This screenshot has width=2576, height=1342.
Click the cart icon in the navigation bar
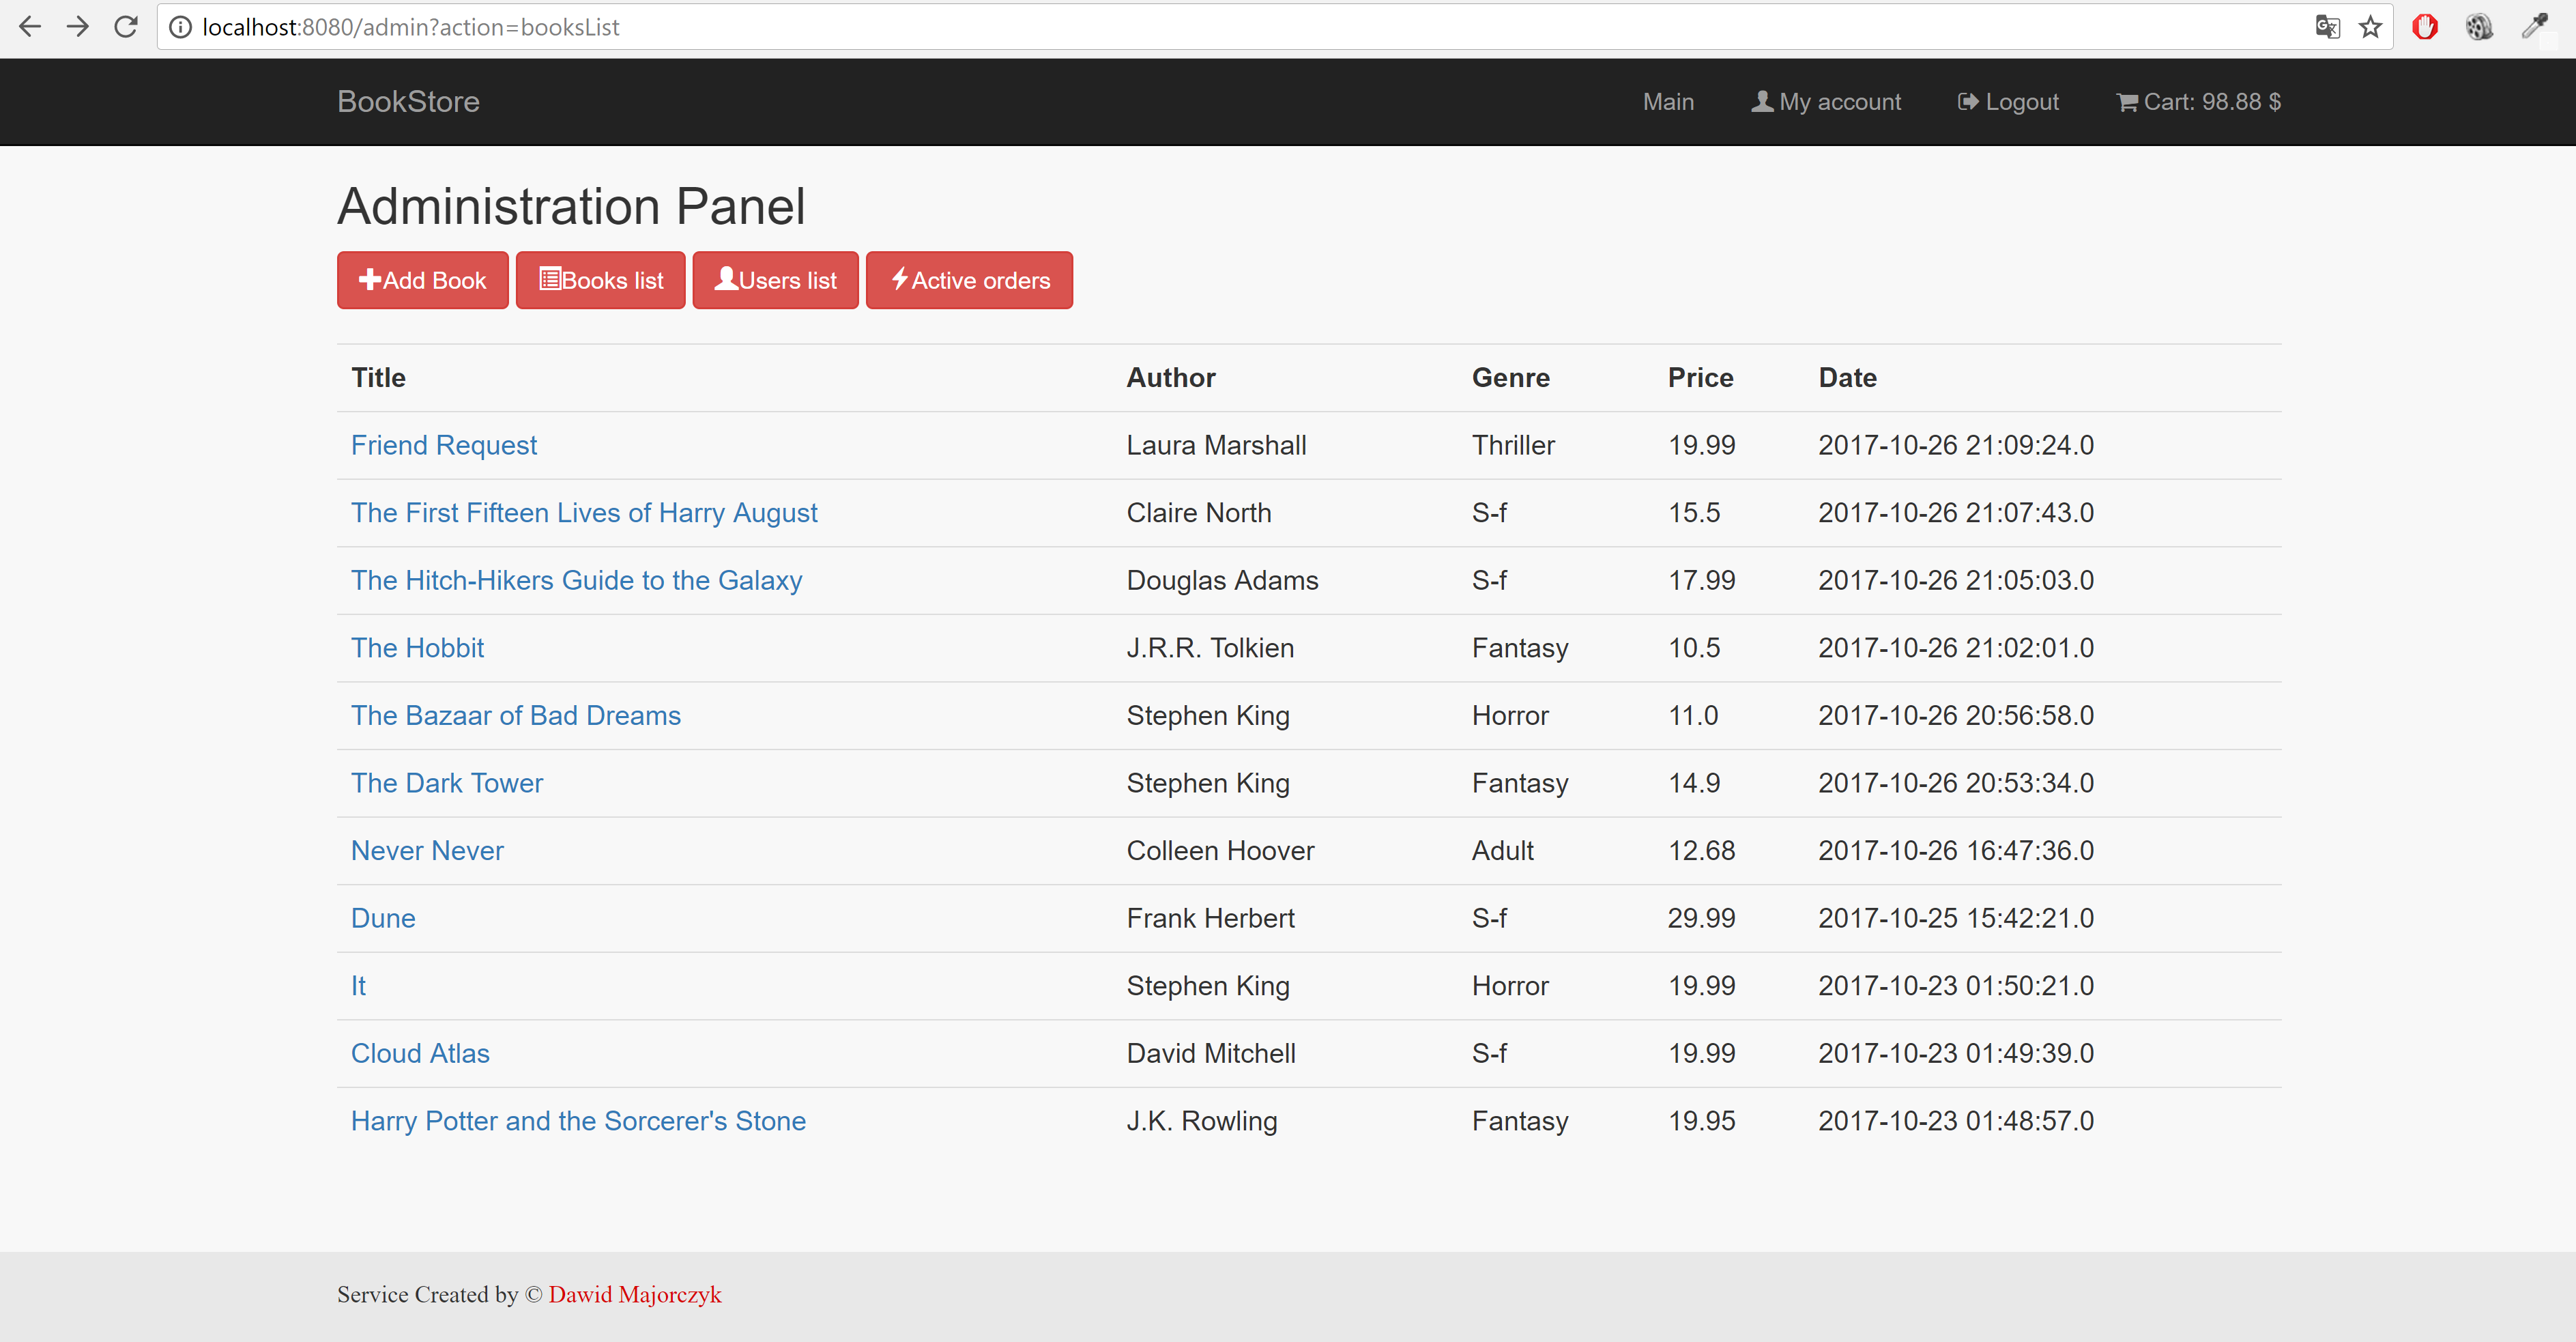[2128, 101]
